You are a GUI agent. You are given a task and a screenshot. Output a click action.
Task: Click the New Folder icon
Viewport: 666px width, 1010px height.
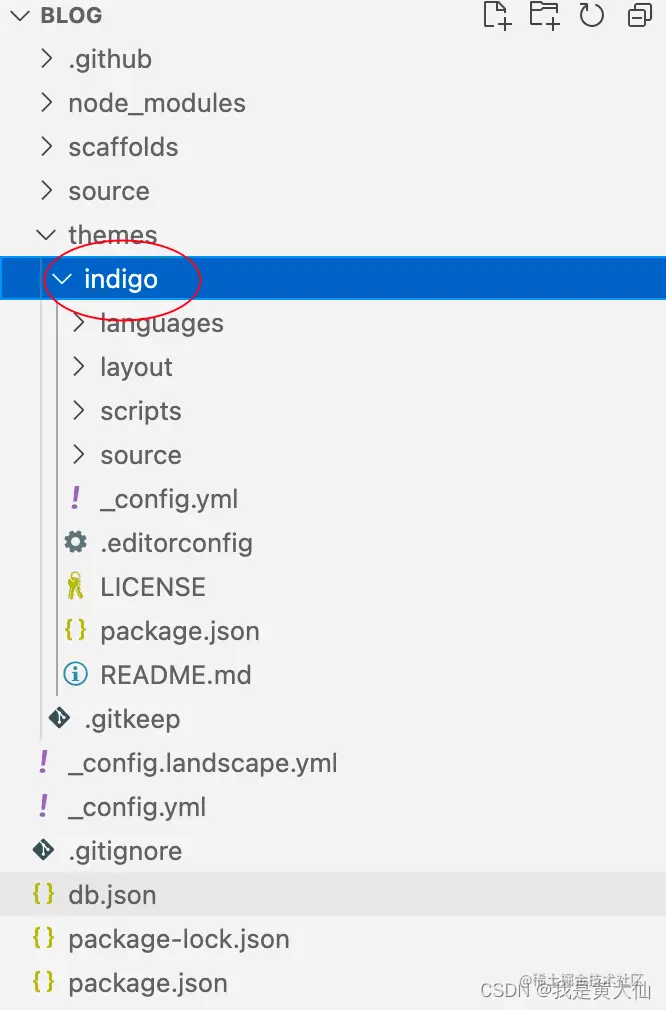[x=544, y=15]
